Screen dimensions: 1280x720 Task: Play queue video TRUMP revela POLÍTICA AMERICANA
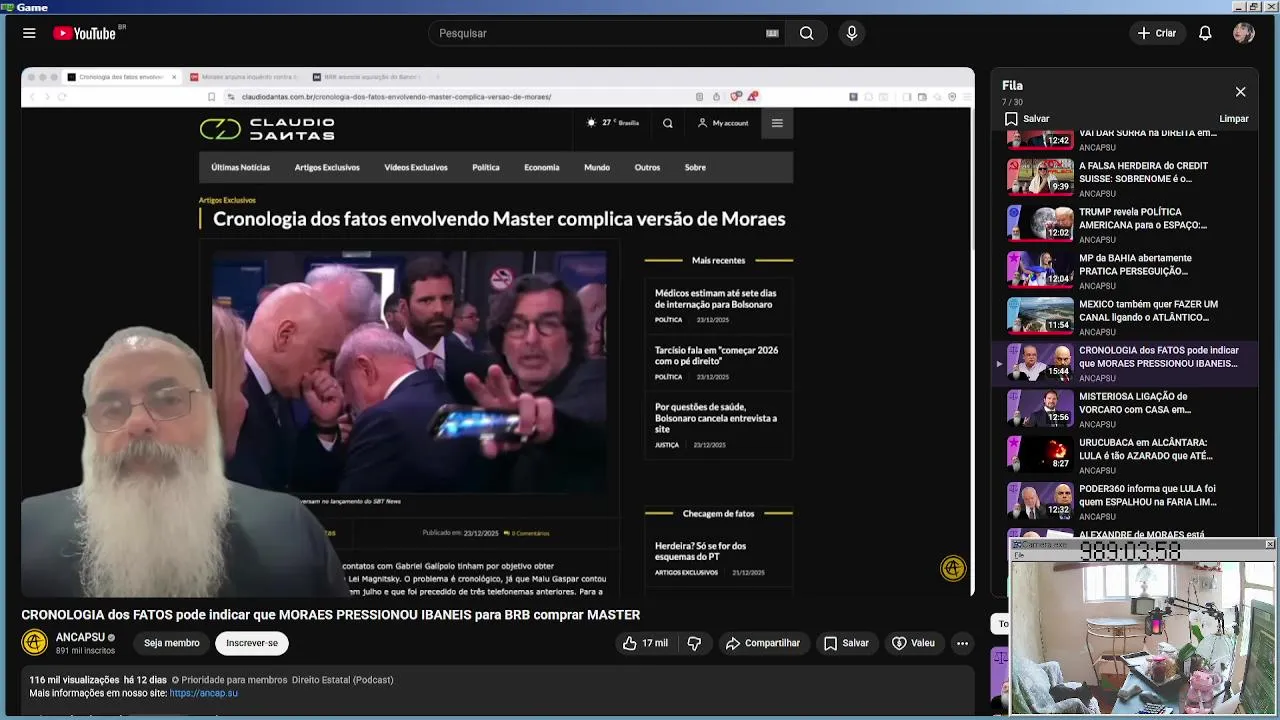[x=1125, y=224]
